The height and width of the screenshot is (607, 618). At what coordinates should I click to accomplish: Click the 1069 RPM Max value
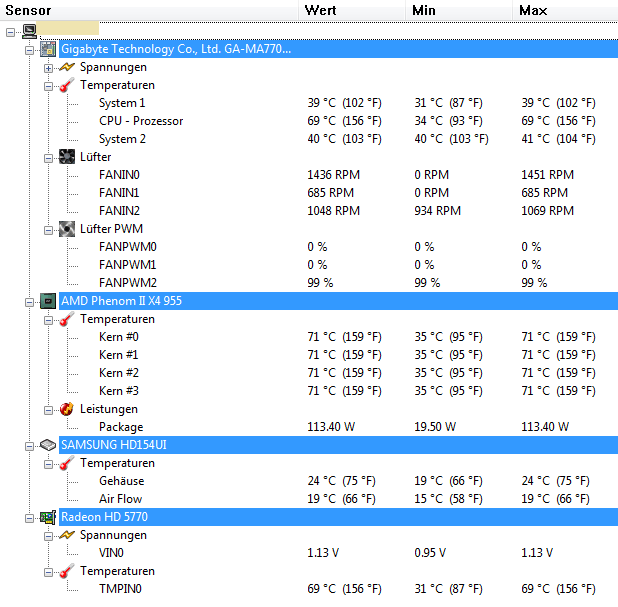[x=547, y=211]
